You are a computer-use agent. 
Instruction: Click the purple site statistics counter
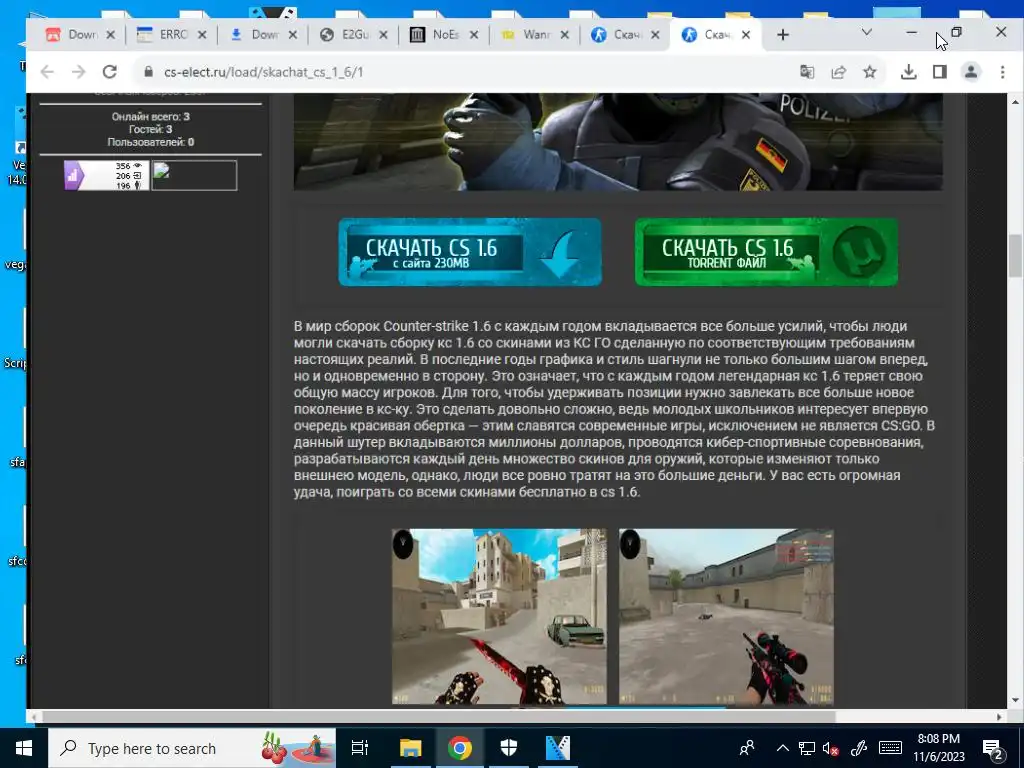coord(106,176)
